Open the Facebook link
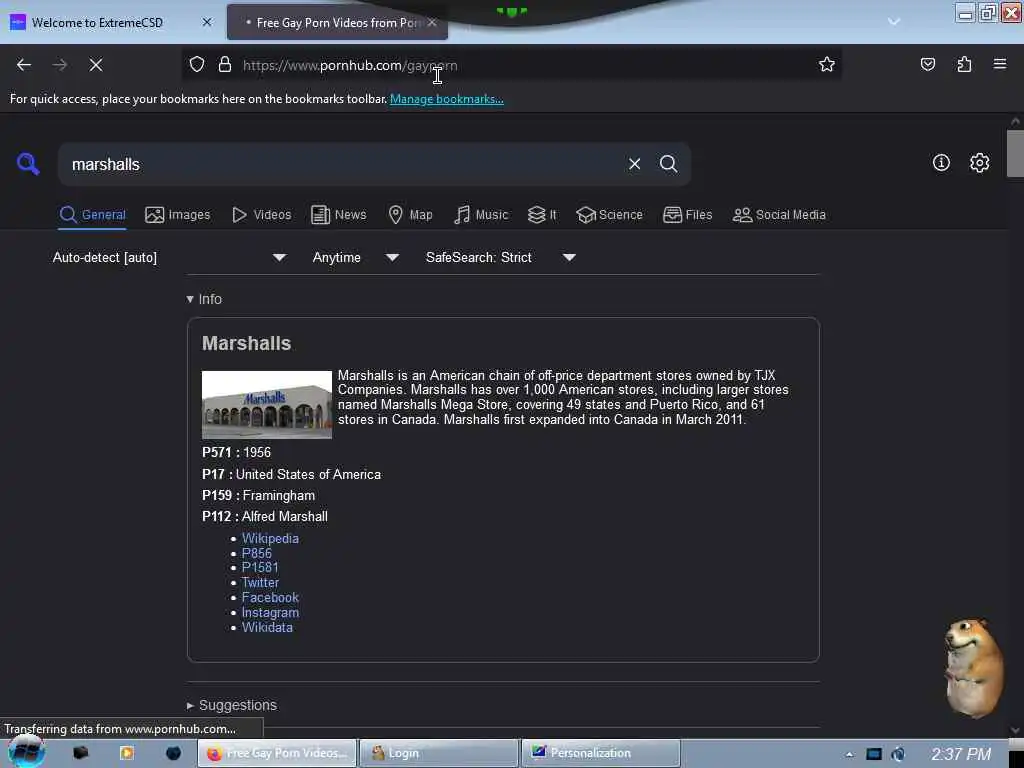This screenshot has width=1024, height=768. tap(270, 598)
